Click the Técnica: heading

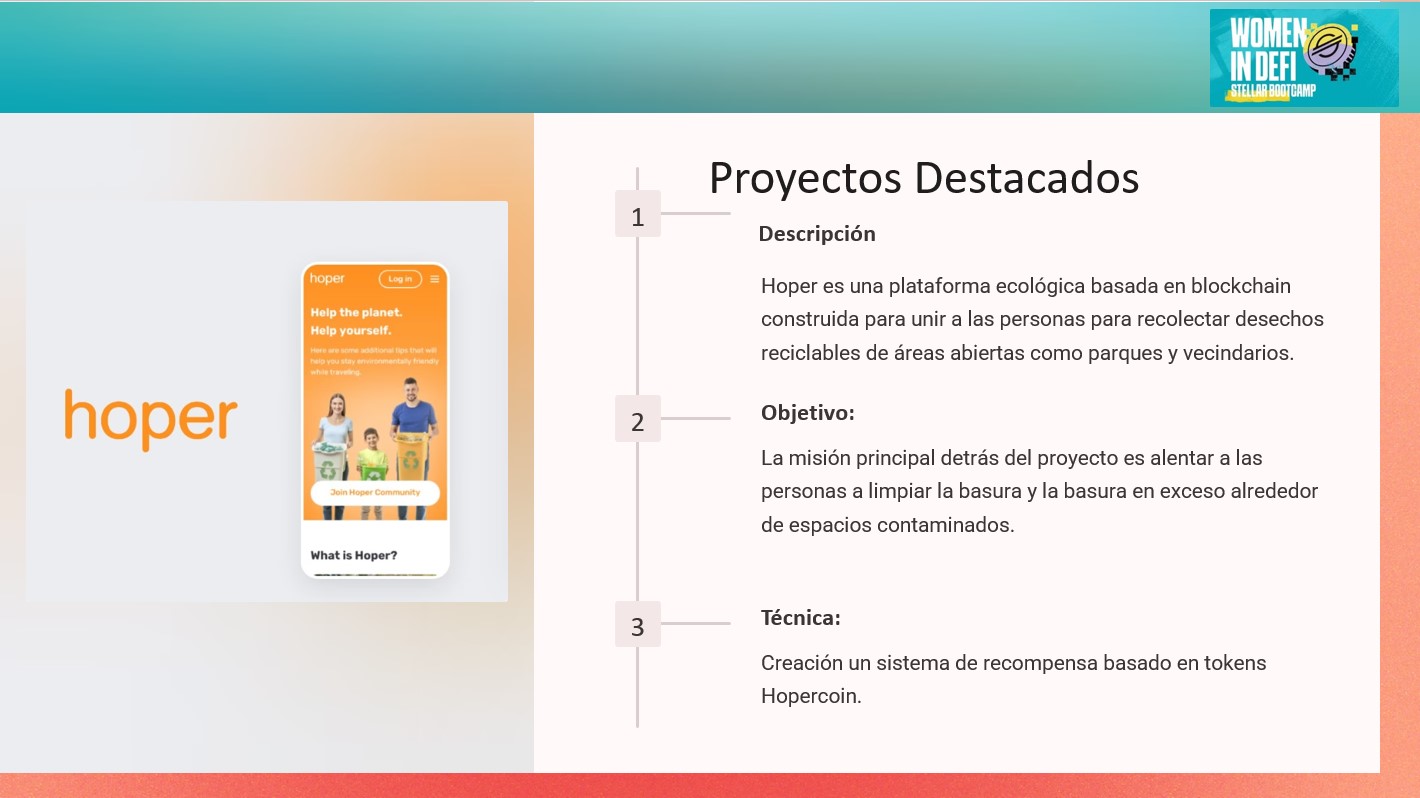click(x=801, y=618)
